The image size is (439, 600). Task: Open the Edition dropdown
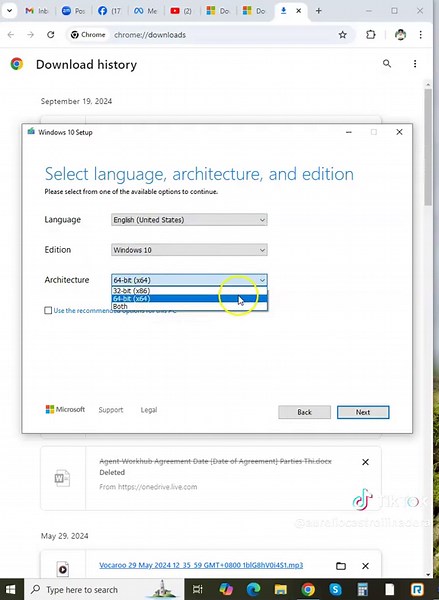[x=189, y=250]
